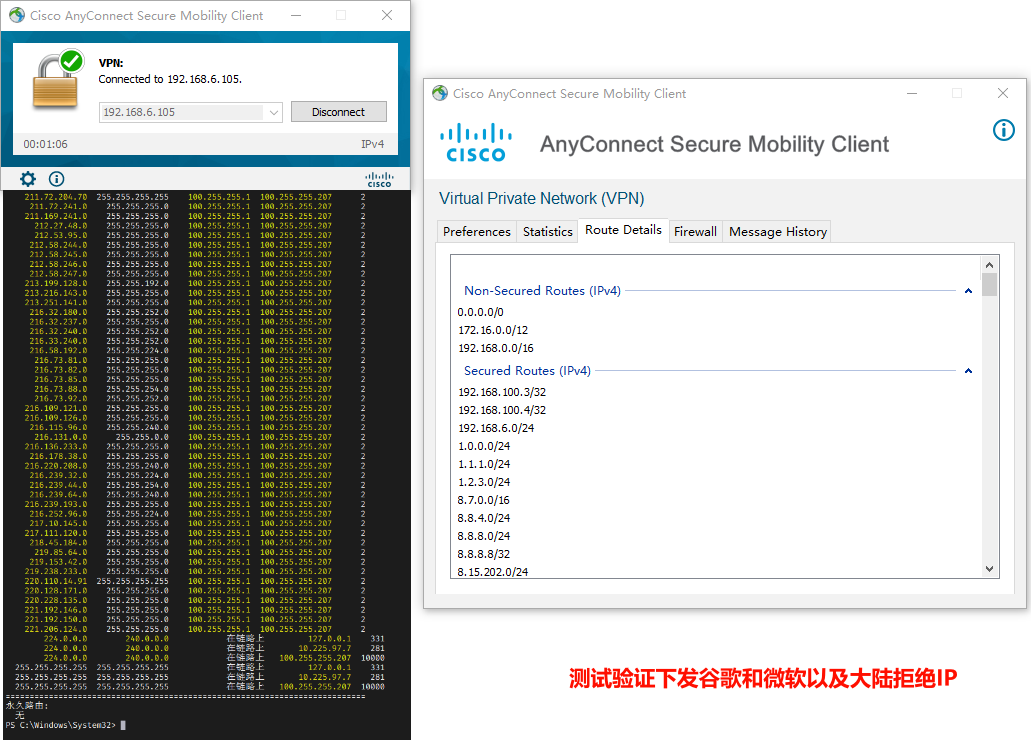This screenshot has width=1031, height=746.
Task: Click the PowerShell prompt PS C:\Windows\System32>
Action: point(60,725)
